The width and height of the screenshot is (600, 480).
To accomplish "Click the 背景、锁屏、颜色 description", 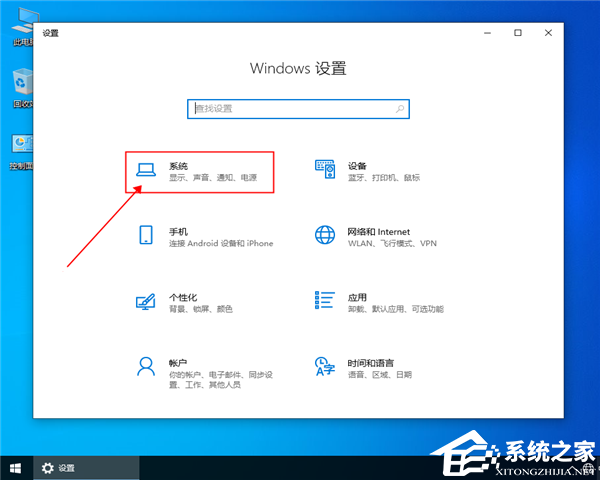I will 201,309.
